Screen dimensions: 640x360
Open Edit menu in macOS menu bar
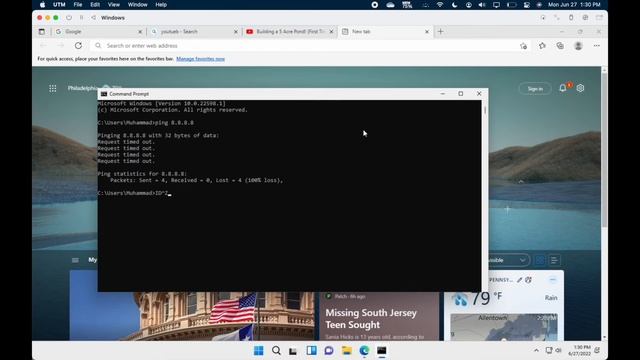(x=95, y=4)
